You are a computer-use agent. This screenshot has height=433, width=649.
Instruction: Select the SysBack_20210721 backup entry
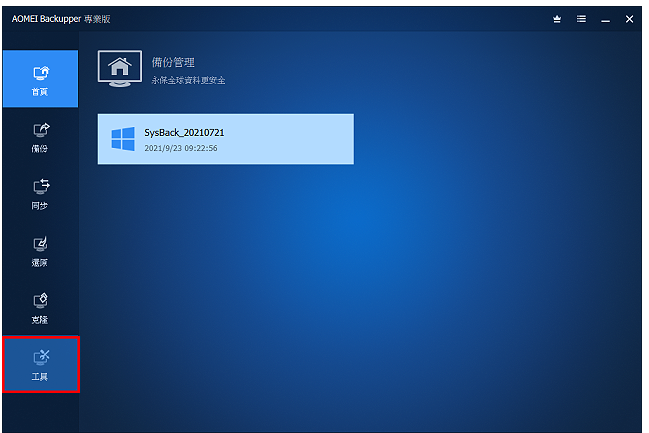226,139
